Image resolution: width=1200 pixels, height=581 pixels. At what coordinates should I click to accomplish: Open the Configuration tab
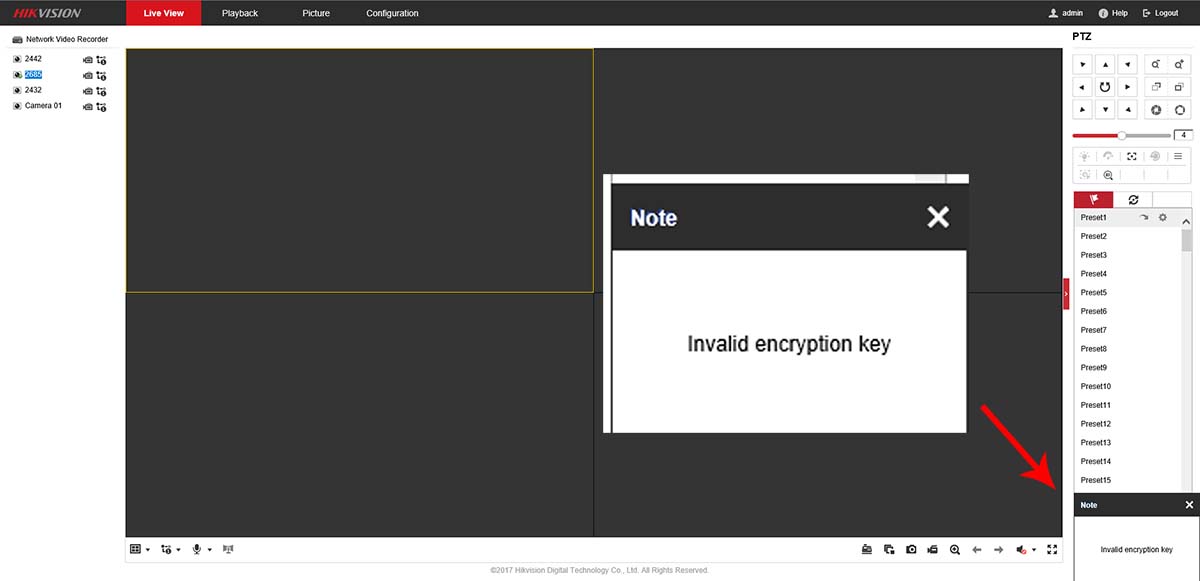[x=391, y=13]
